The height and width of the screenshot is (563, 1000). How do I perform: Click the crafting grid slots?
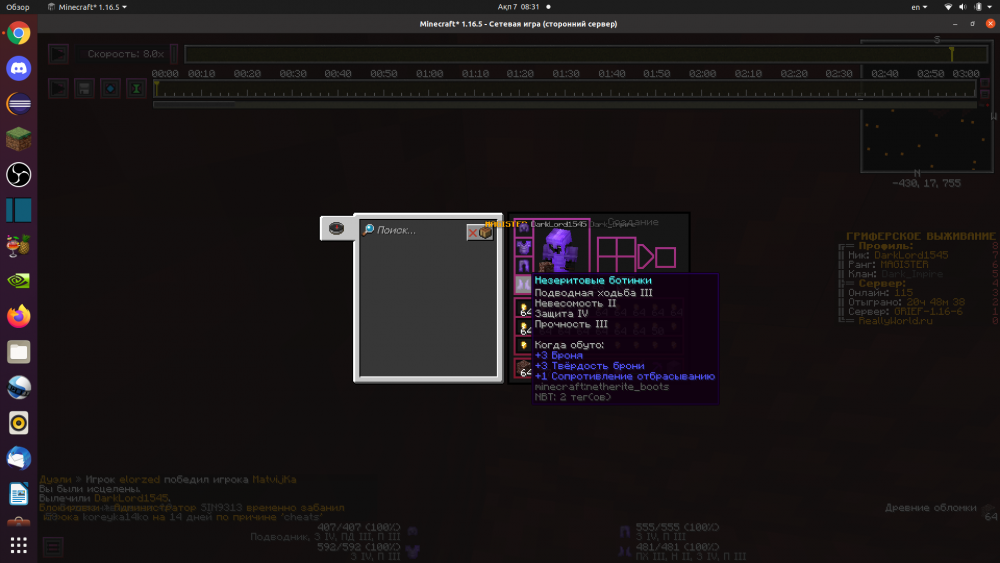click(x=616, y=256)
